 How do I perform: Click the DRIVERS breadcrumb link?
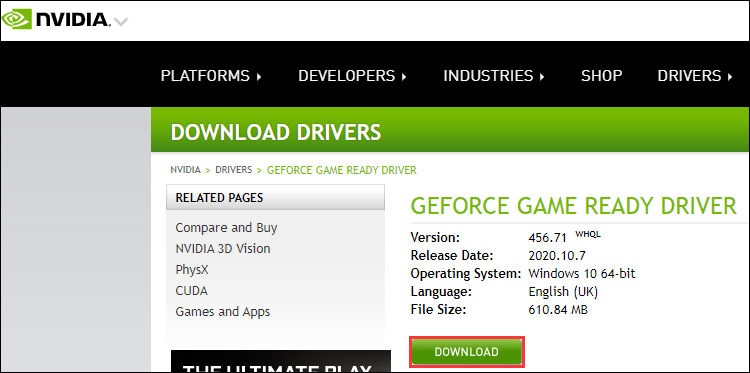(x=233, y=170)
